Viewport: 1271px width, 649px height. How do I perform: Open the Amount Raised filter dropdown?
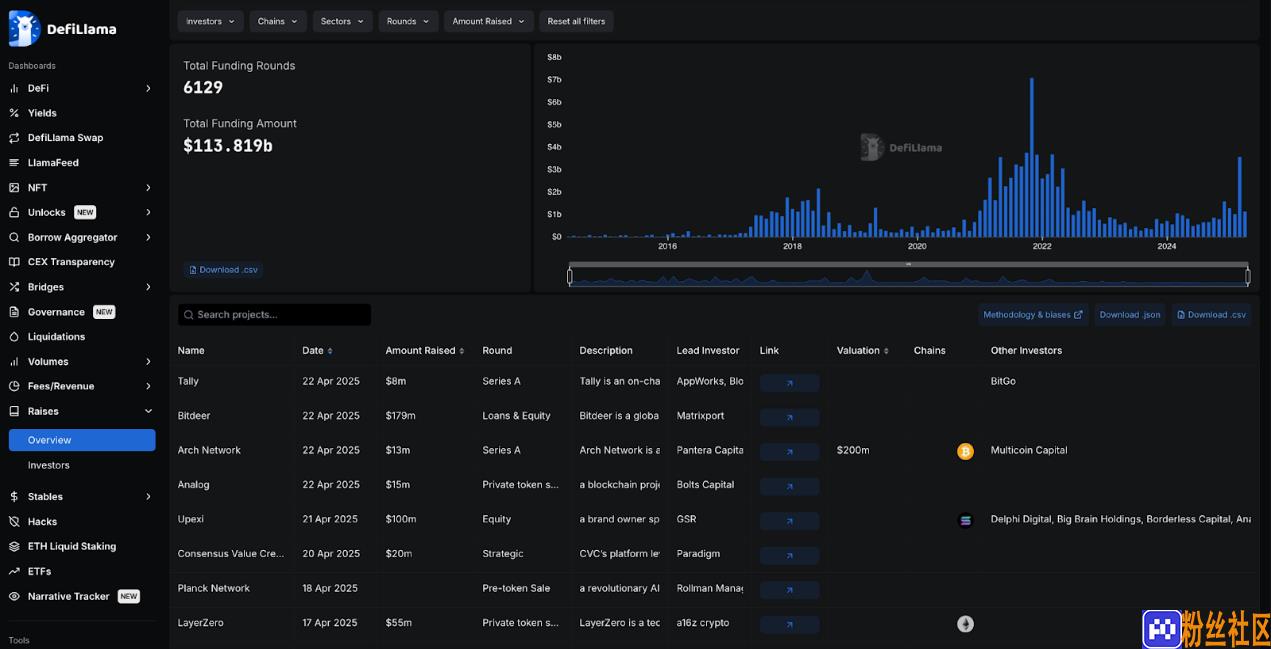pos(489,21)
